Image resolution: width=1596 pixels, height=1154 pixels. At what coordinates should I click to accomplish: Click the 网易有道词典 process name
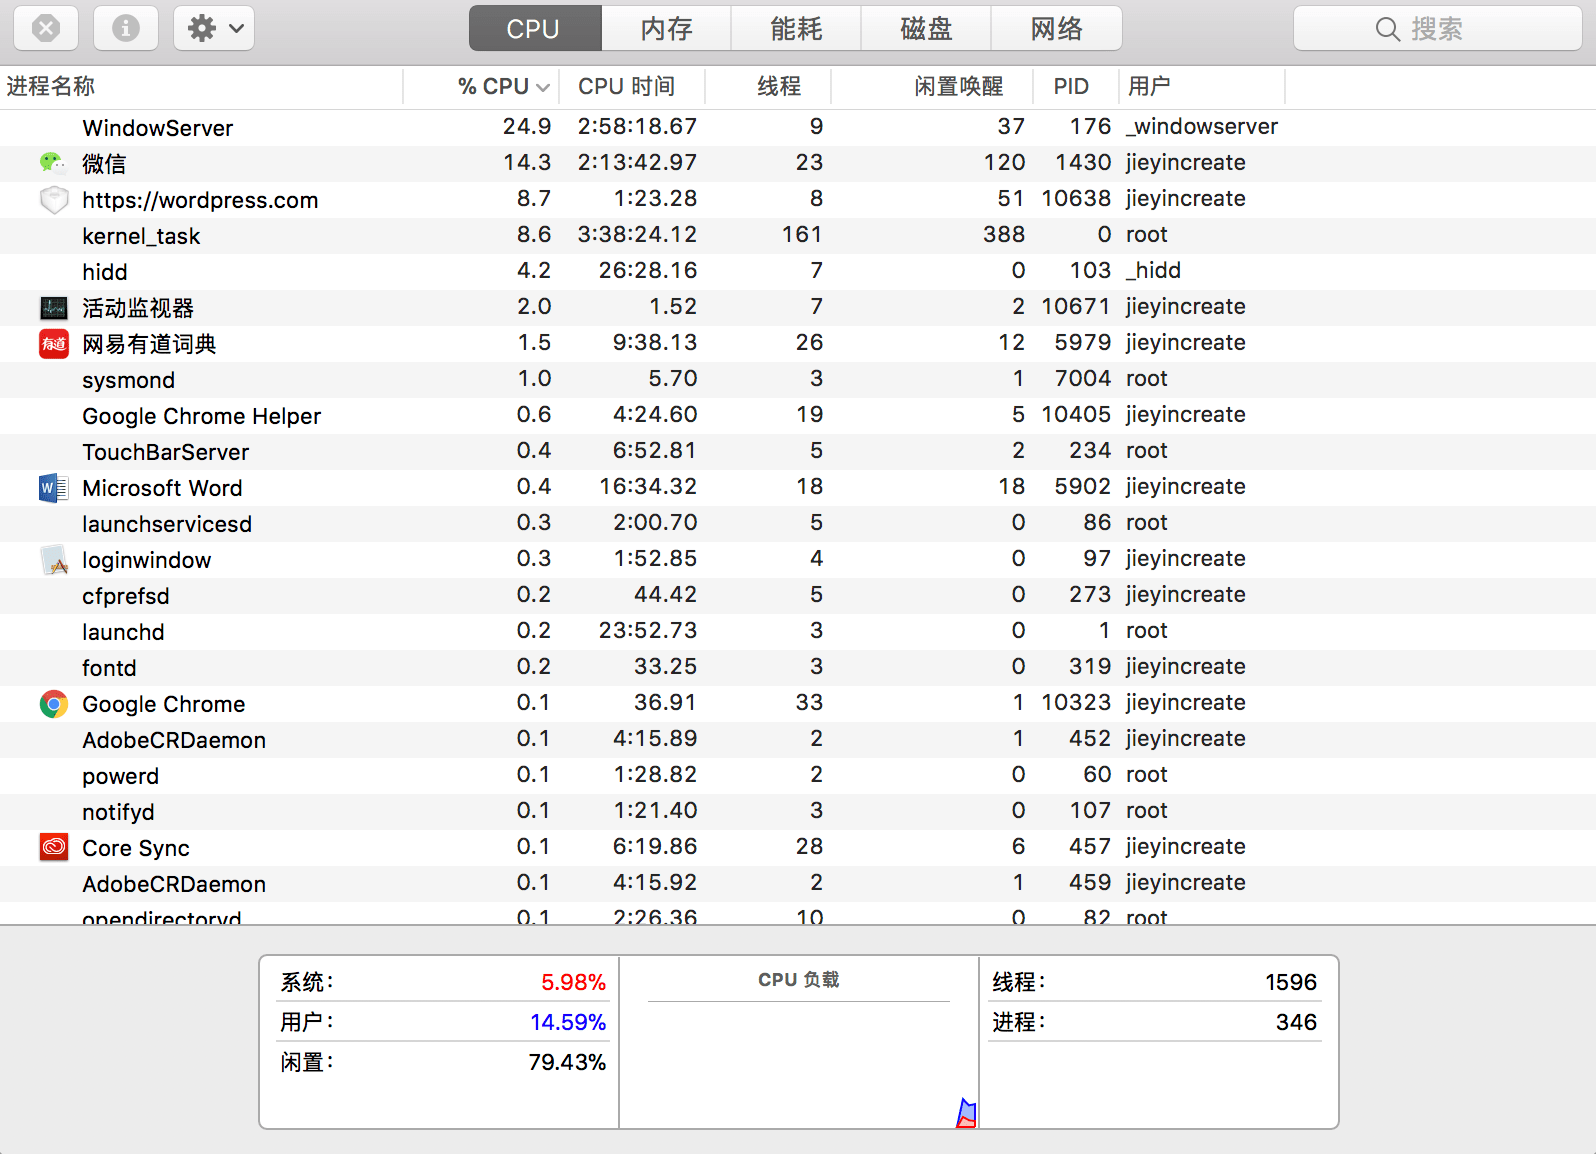149,344
